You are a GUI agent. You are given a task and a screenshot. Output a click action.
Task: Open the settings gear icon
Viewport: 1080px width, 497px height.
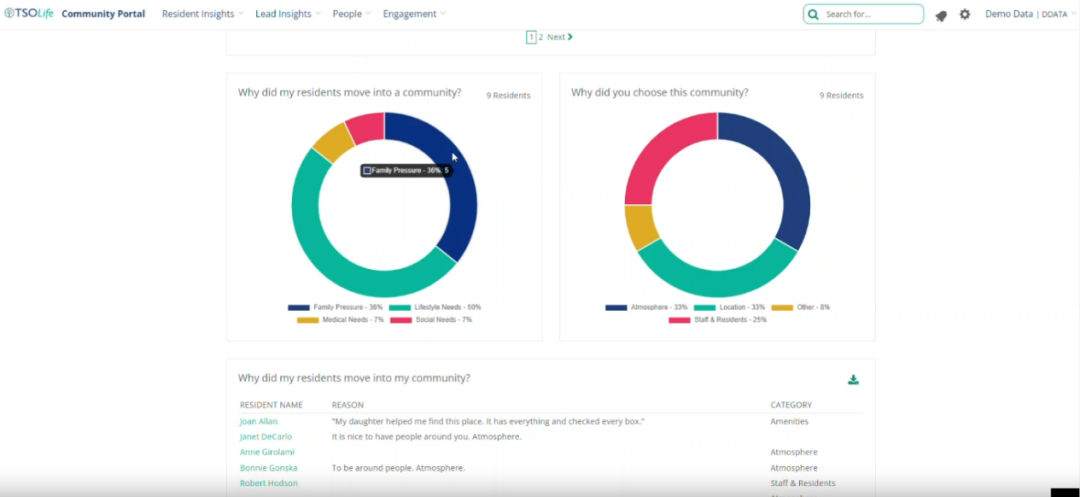965,15
